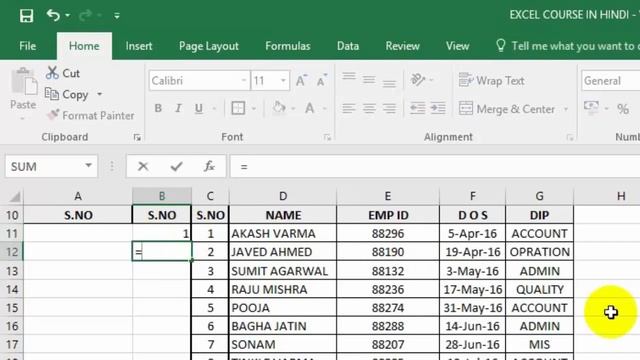Open Customize Quick Access Toolbar arrow
The image size is (640, 360).
pyautogui.click(x=117, y=16)
